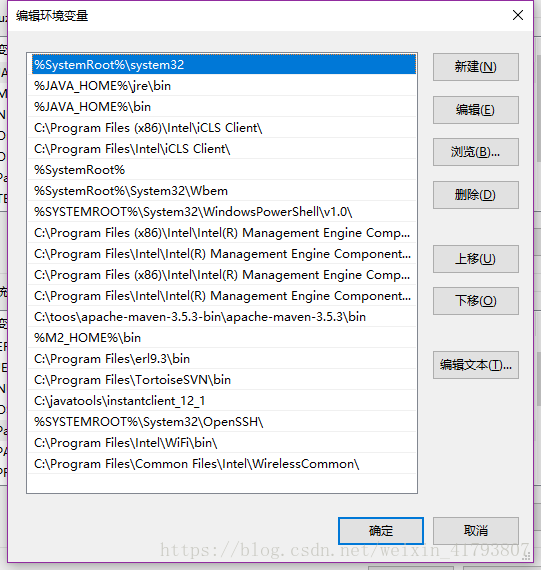Open 编辑文本(T)... edit text button

tap(476, 365)
